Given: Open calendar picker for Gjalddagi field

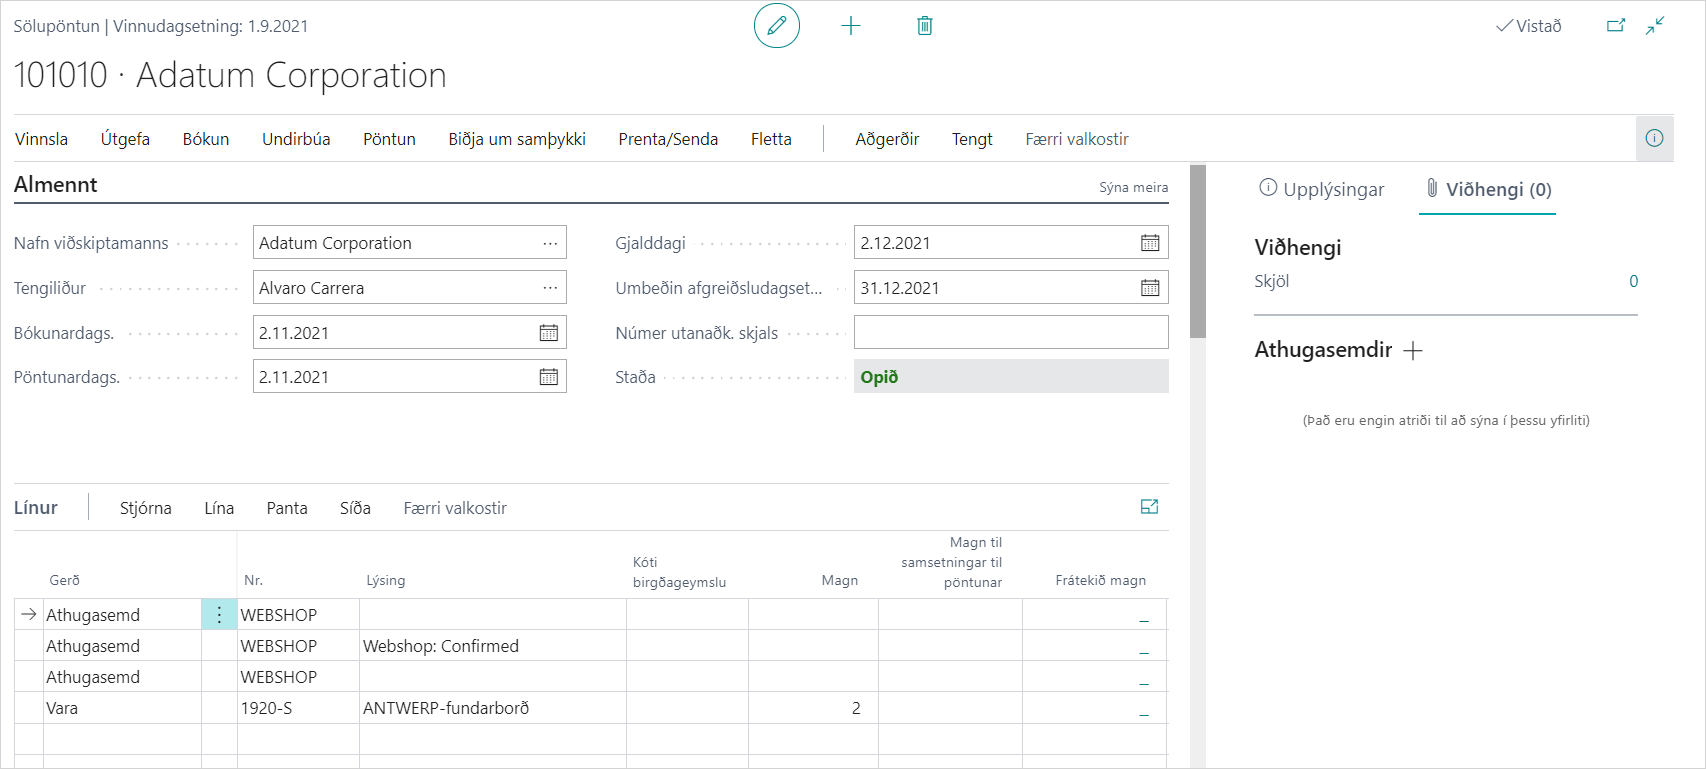Looking at the screenshot, I should 1150,243.
